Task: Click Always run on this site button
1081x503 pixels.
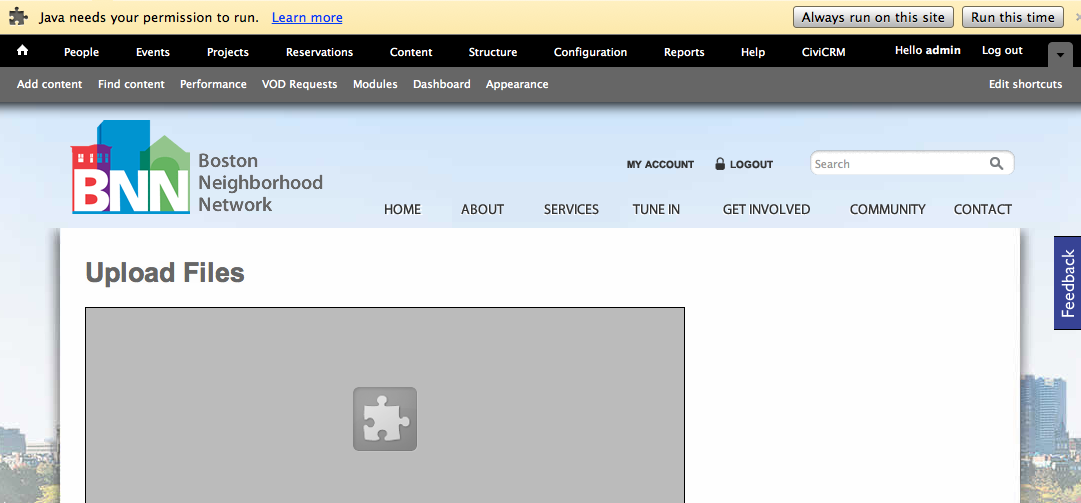Action: 873,17
